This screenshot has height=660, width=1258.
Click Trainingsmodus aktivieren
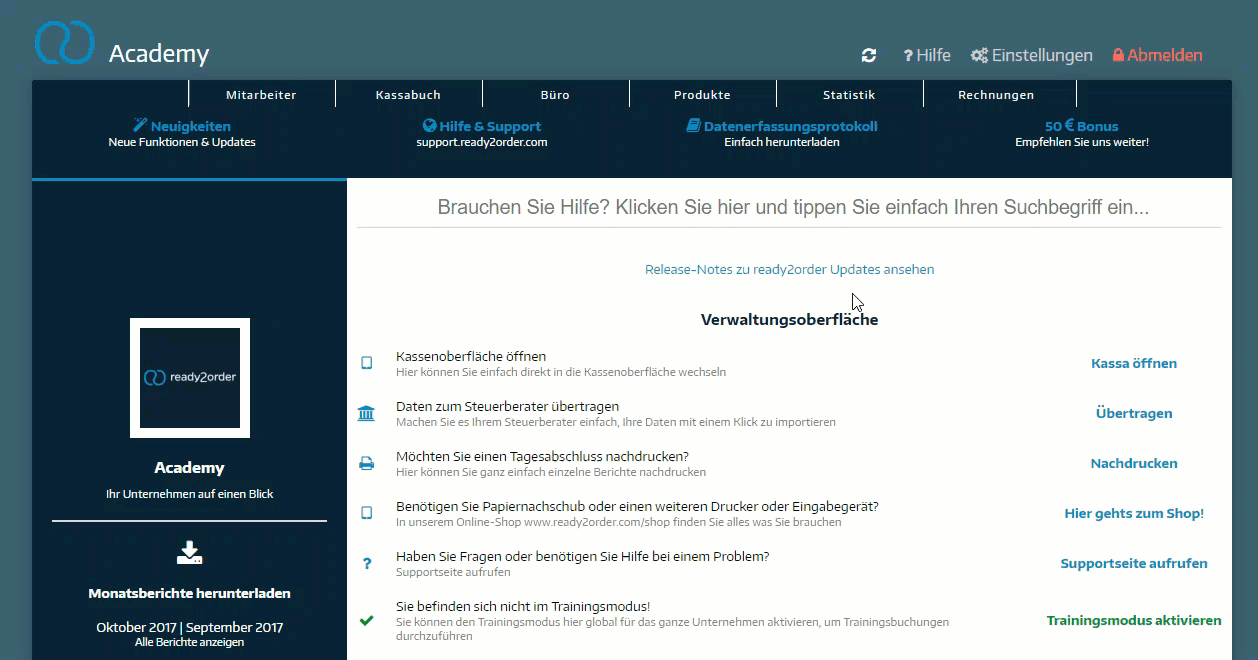tap(1134, 620)
